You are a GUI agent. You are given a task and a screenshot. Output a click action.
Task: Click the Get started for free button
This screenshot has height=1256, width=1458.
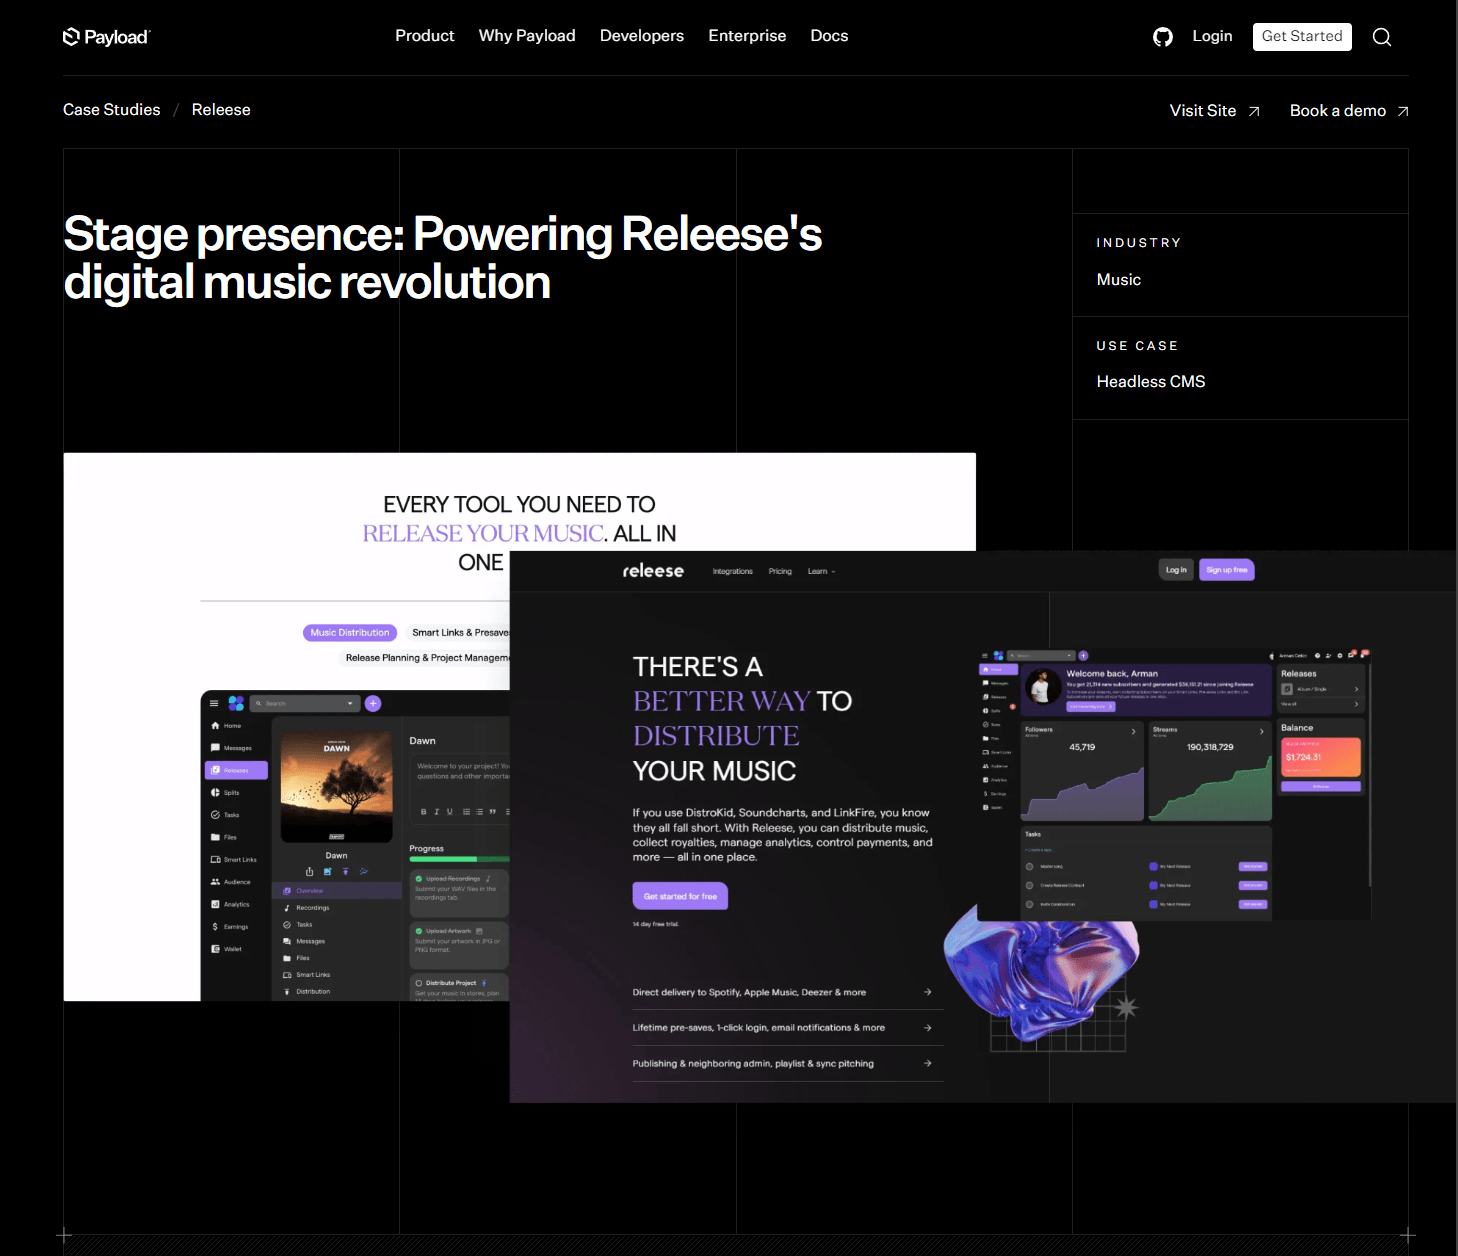tap(680, 896)
